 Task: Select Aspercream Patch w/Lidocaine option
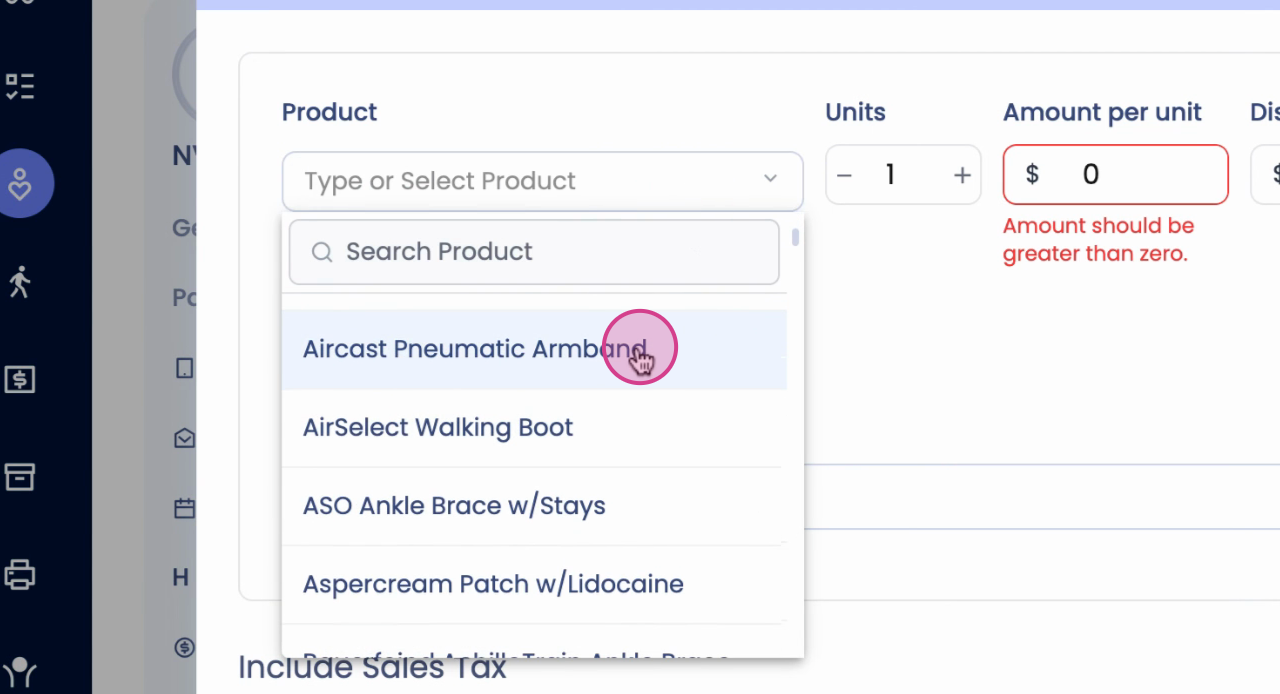pos(493,584)
